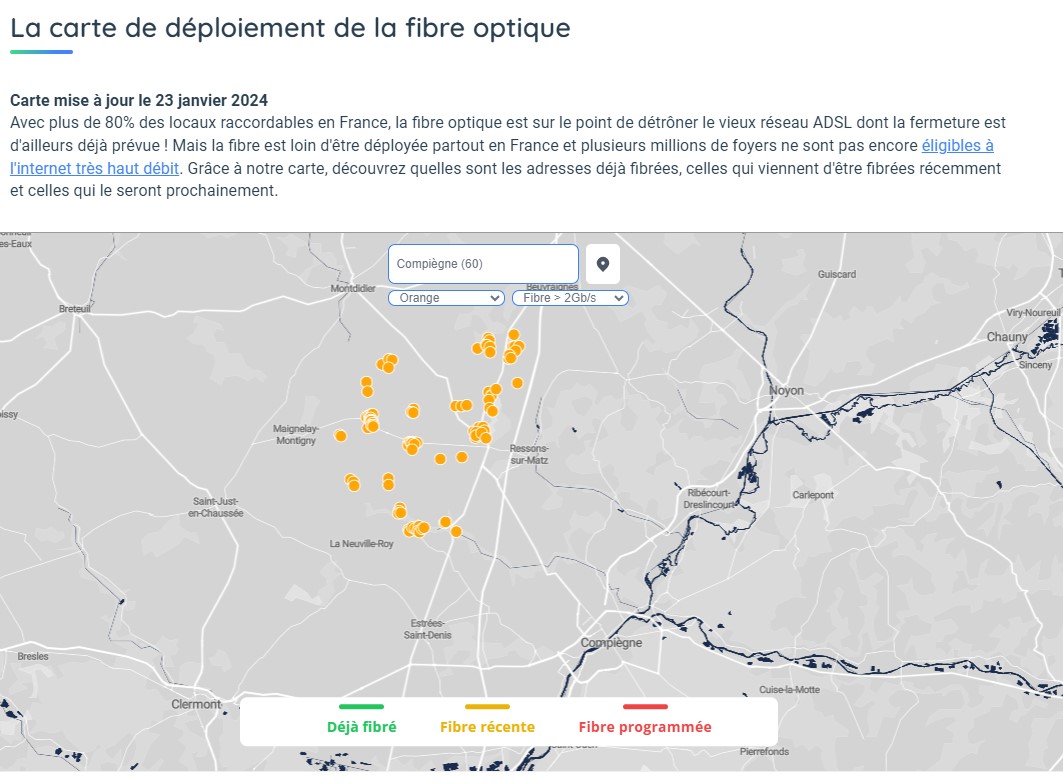Screen dimensions: 1063x783
Task: Click the Ressons-sur-Matz label on the map
Action: 528,454
